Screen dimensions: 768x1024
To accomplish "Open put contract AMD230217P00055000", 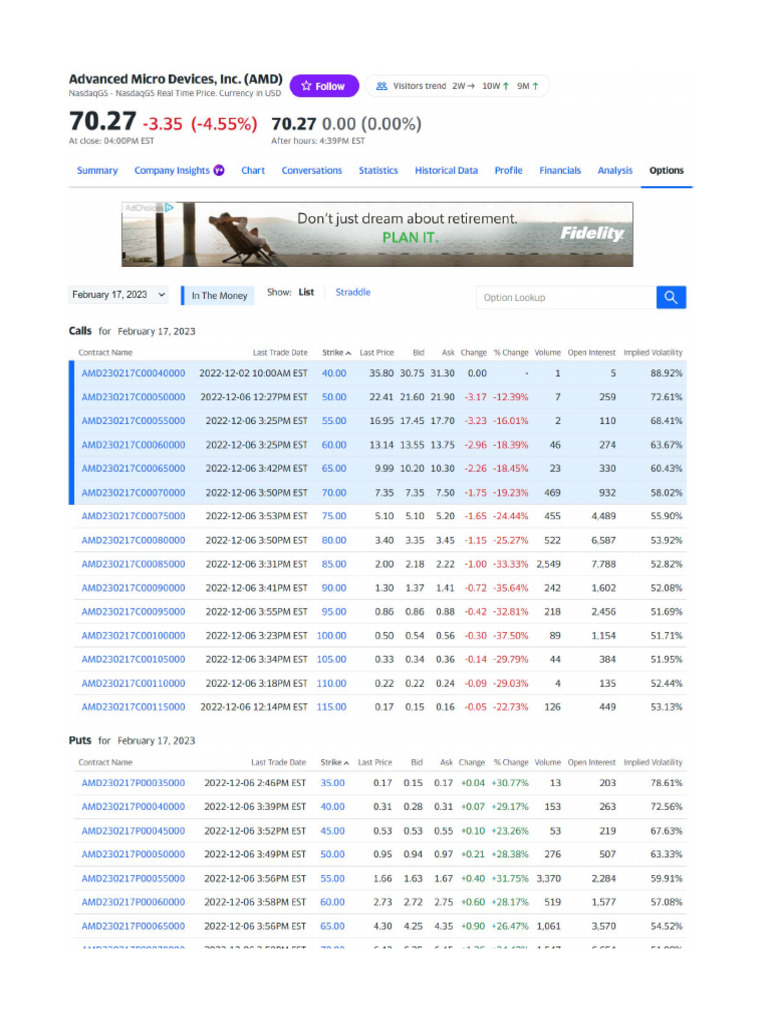I will [x=133, y=879].
